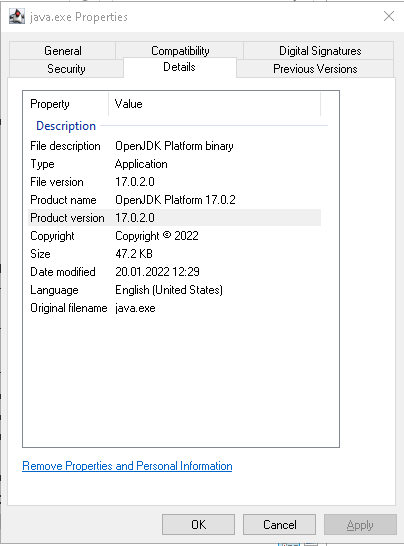Select the Product name row
The height and width of the screenshot is (546, 404).
coord(174,200)
